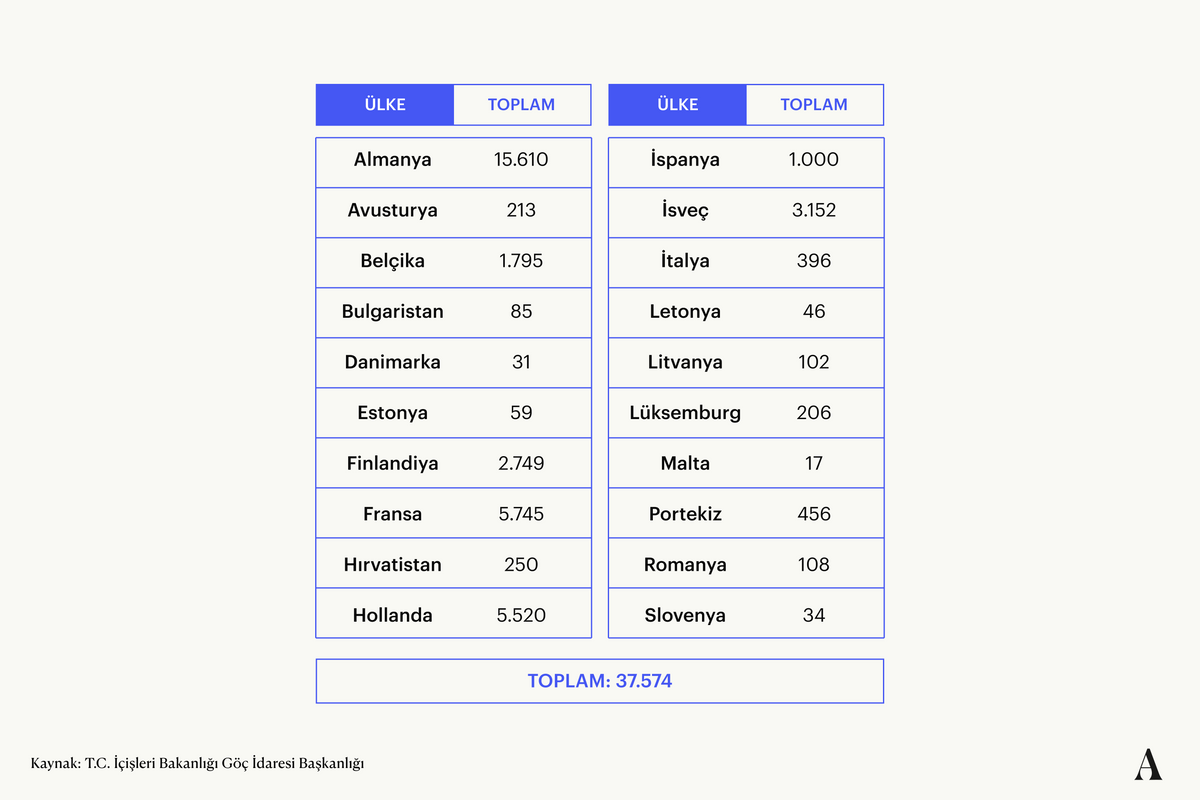Select the Malta value 17
1200x800 pixels.
[x=814, y=463]
